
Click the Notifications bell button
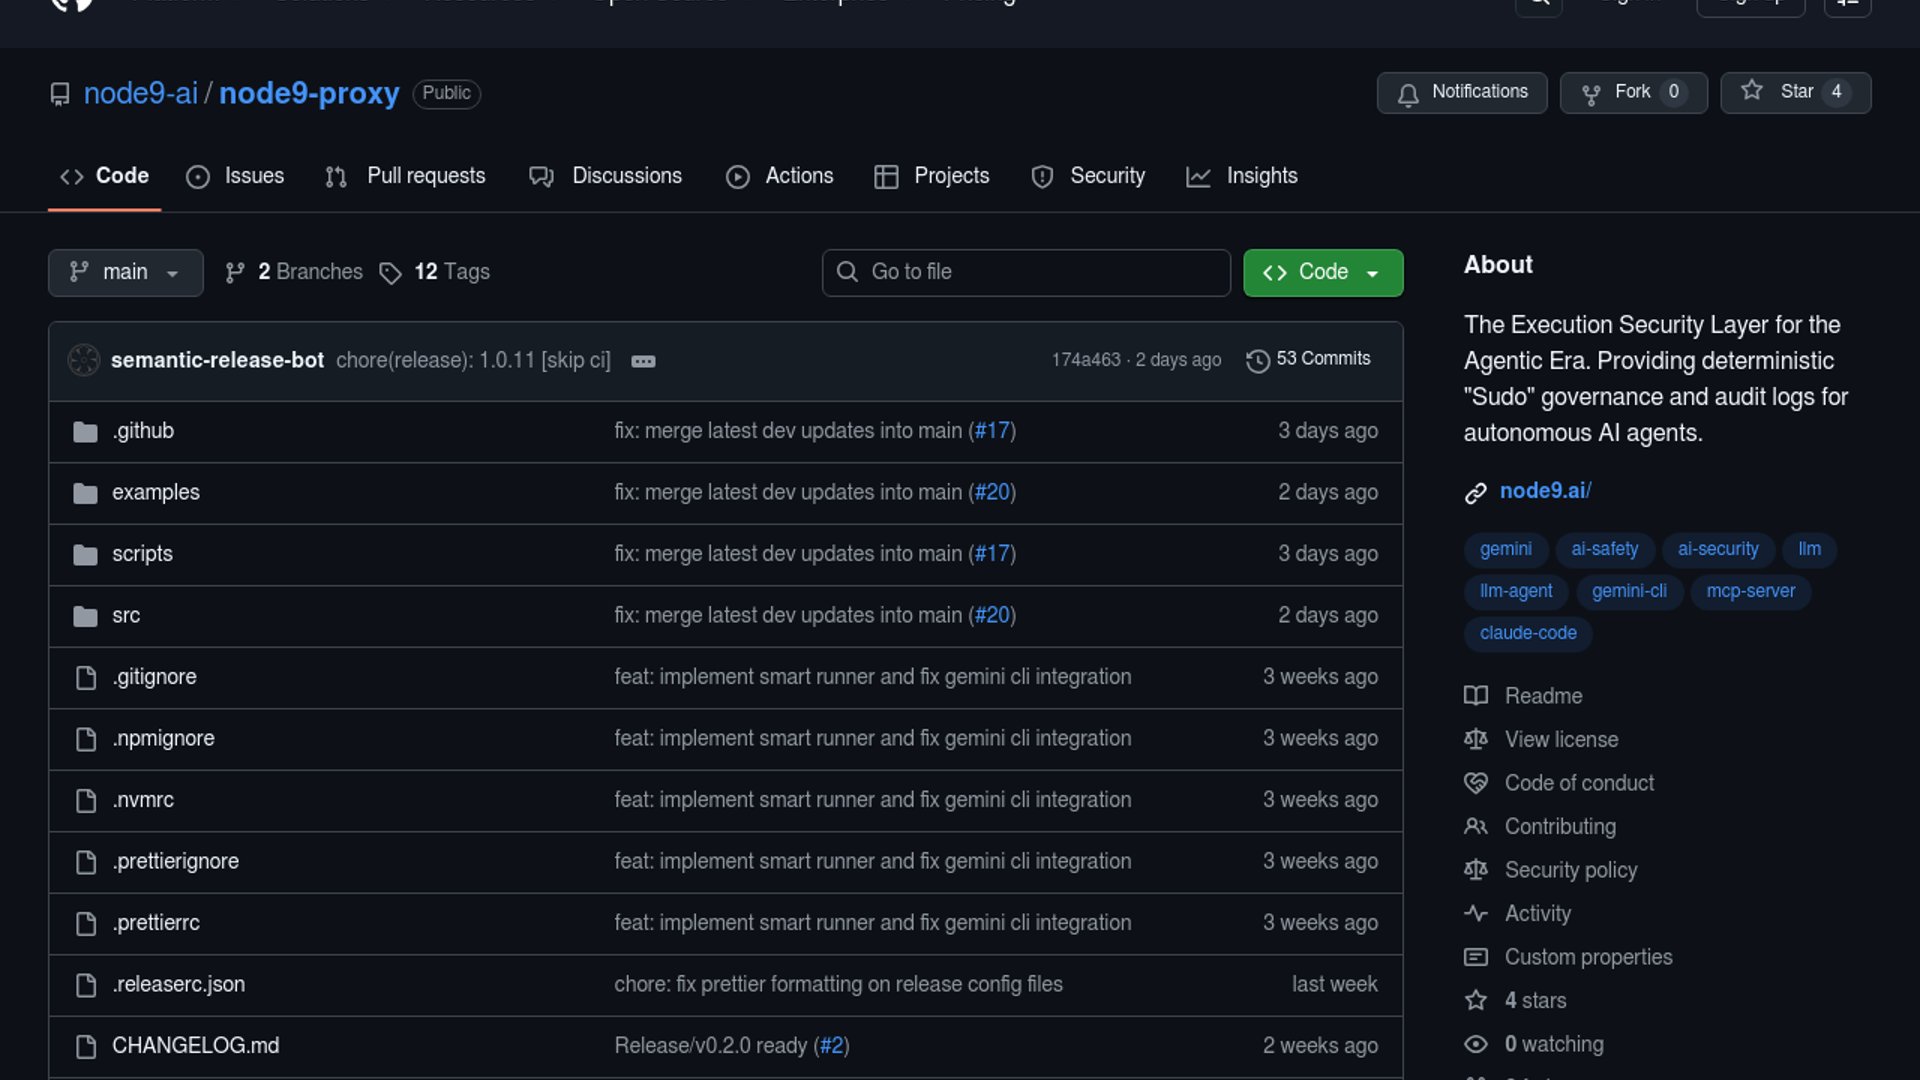(1461, 92)
